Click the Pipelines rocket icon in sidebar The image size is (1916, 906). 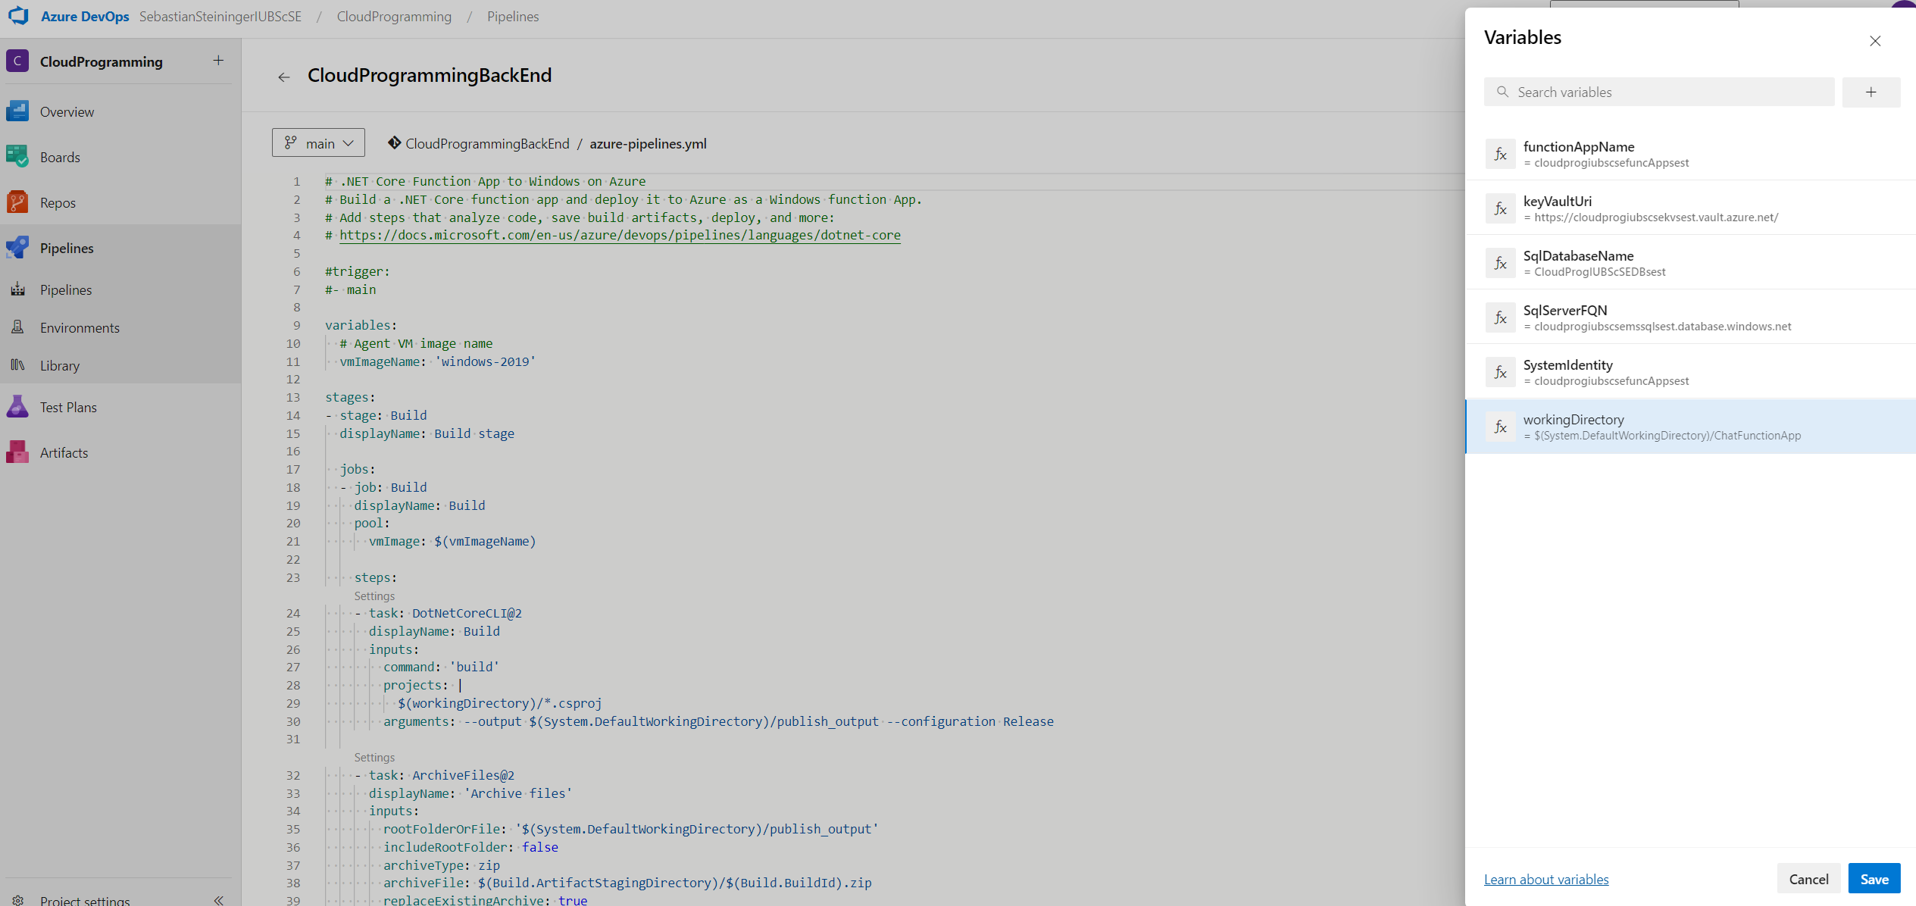click(x=18, y=247)
